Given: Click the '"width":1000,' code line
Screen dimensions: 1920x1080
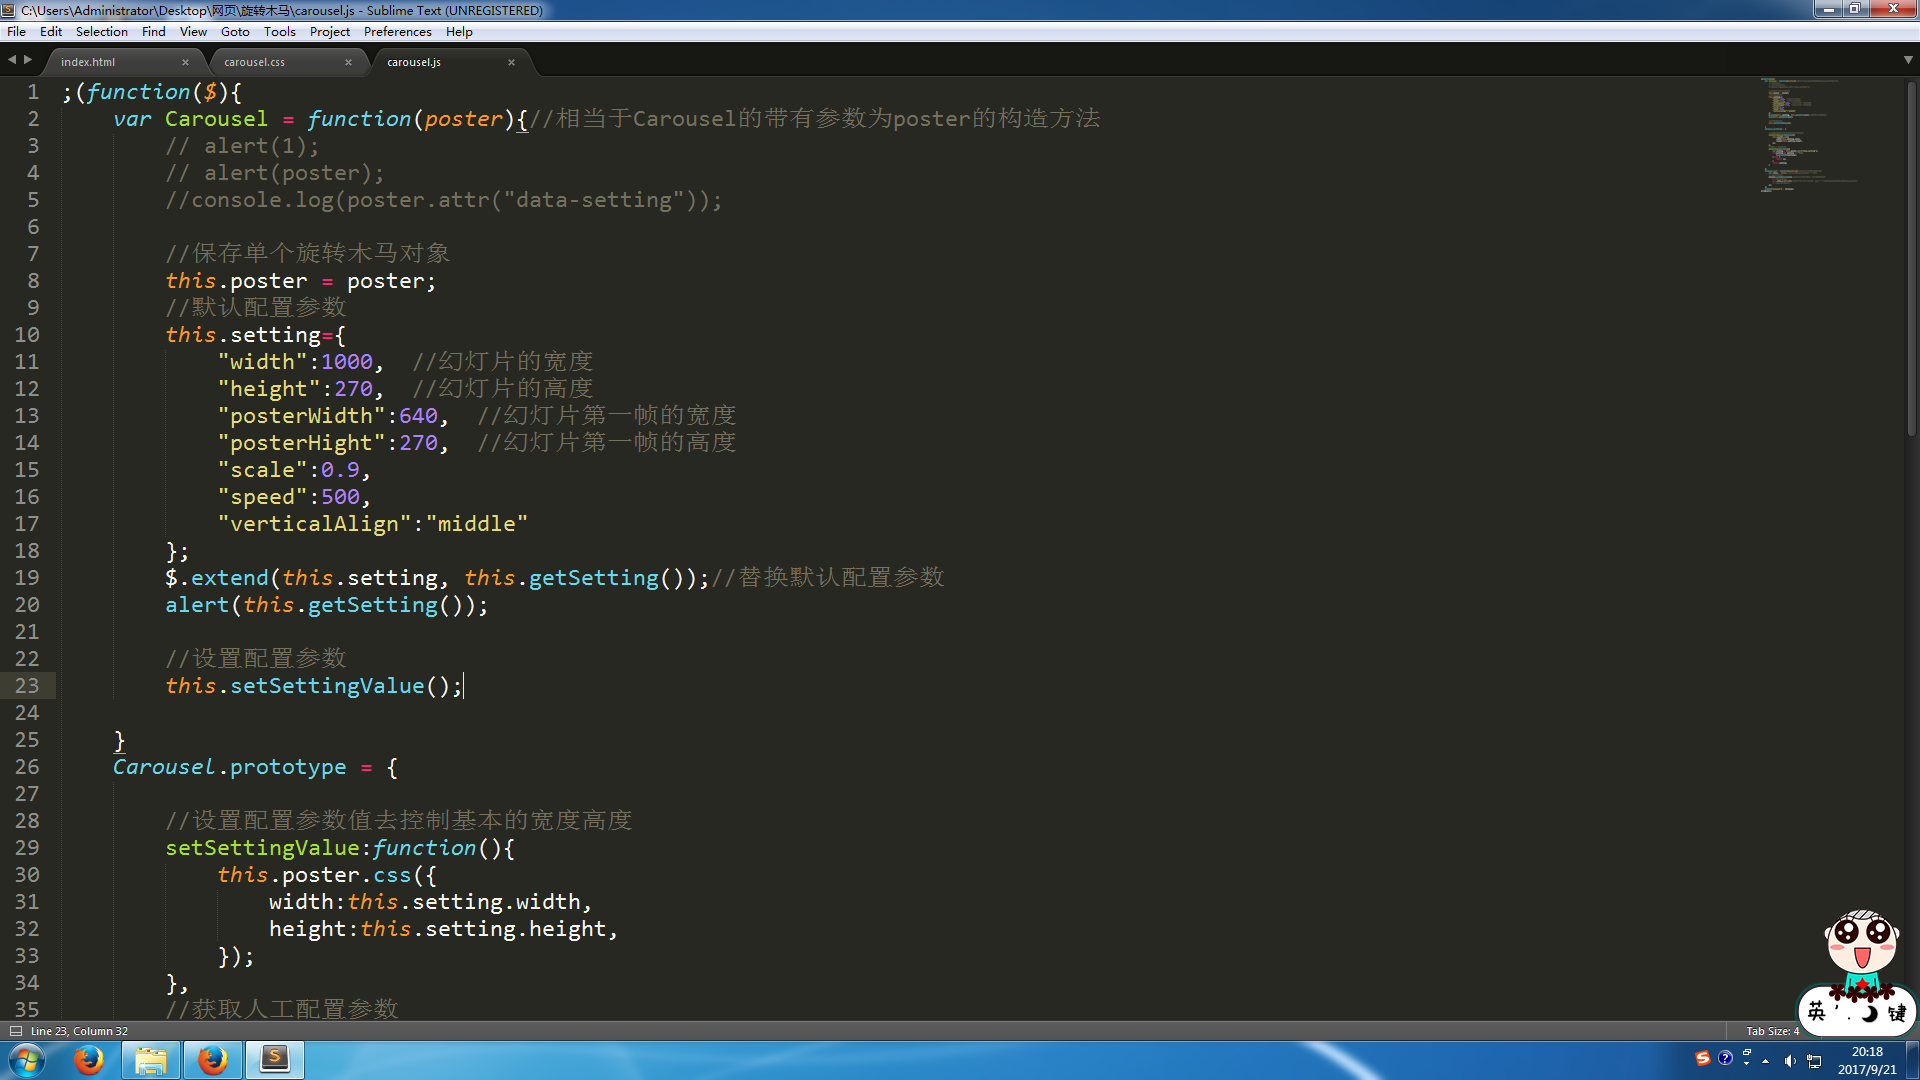Looking at the screenshot, I should coord(300,362).
